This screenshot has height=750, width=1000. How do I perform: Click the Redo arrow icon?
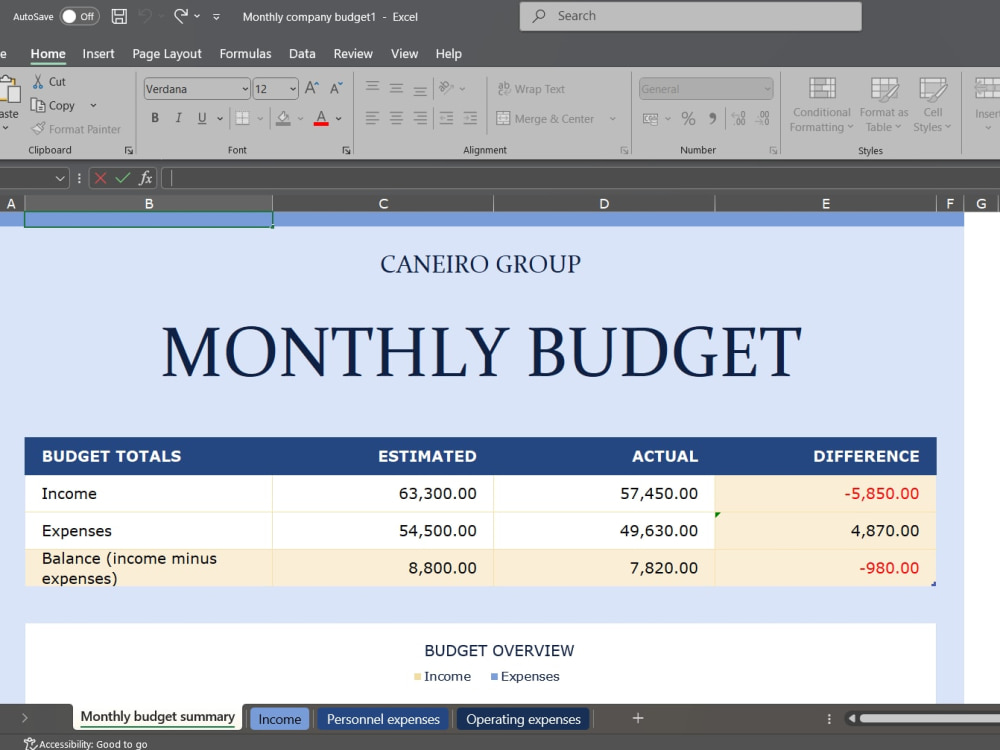pos(180,17)
